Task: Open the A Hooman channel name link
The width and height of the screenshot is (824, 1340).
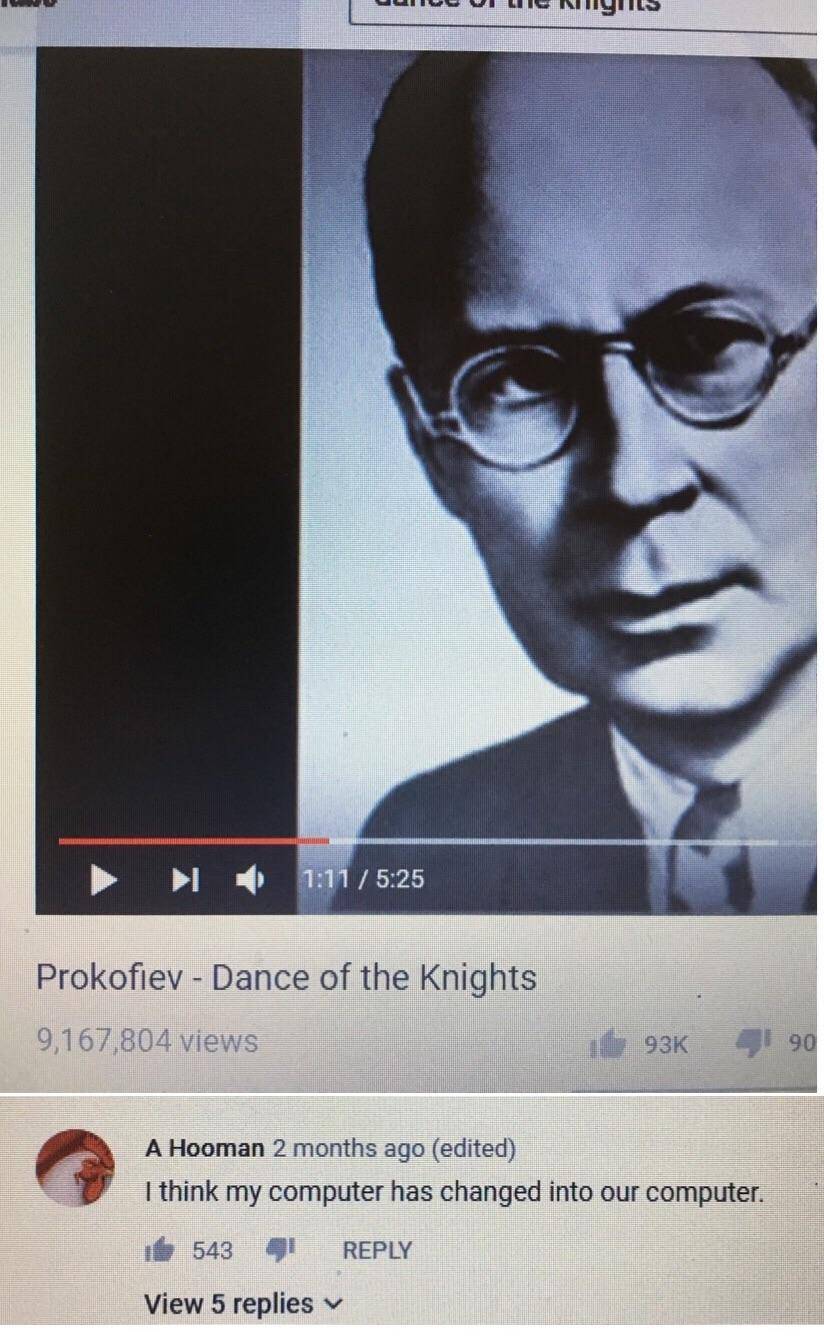Action: (x=205, y=1148)
